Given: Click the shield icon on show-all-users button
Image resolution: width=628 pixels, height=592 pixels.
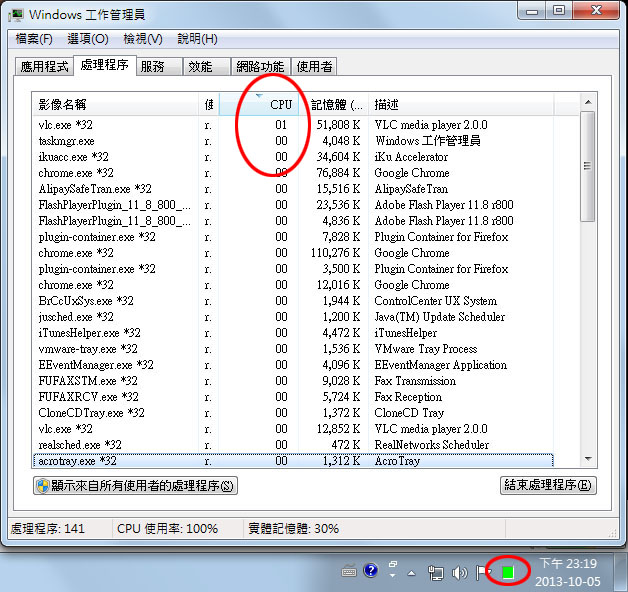Looking at the screenshot, I should [x=42, y=485].
